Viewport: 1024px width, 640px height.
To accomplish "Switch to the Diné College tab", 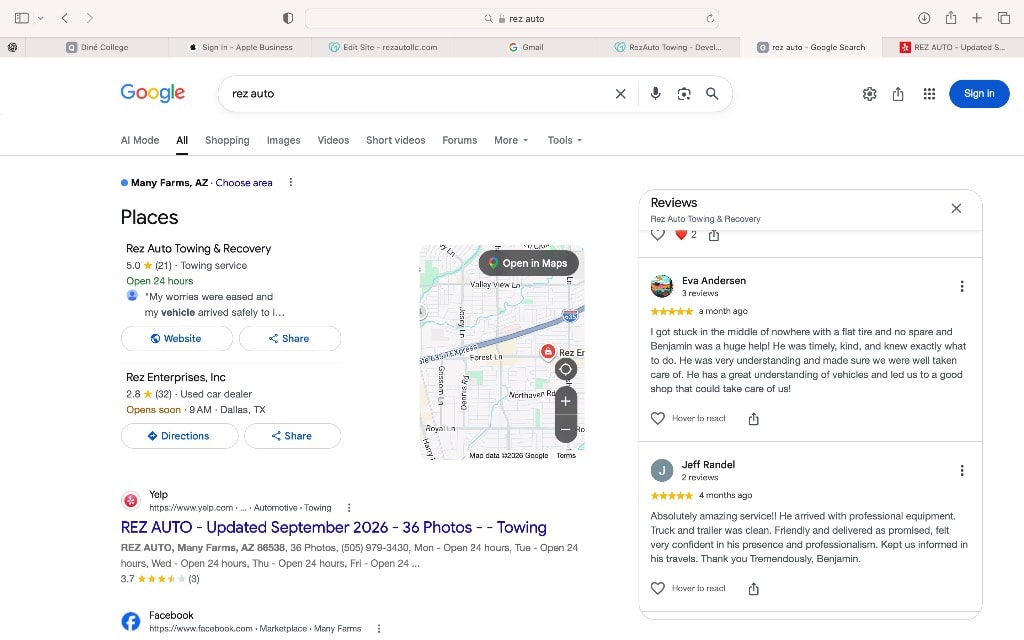I will coord(97,47).
